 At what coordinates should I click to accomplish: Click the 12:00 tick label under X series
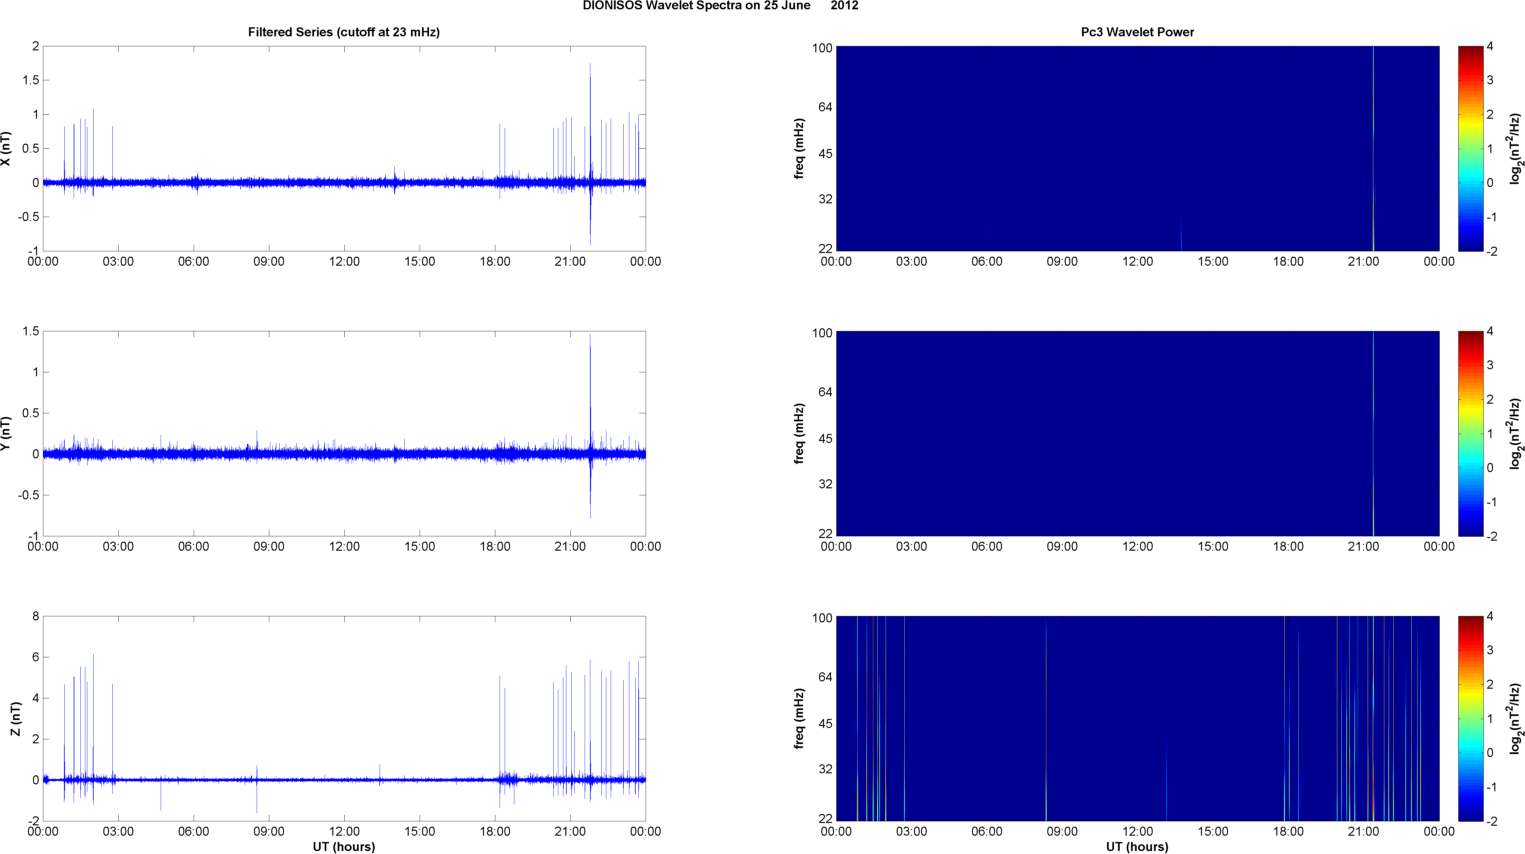click(x=344, y=262)
